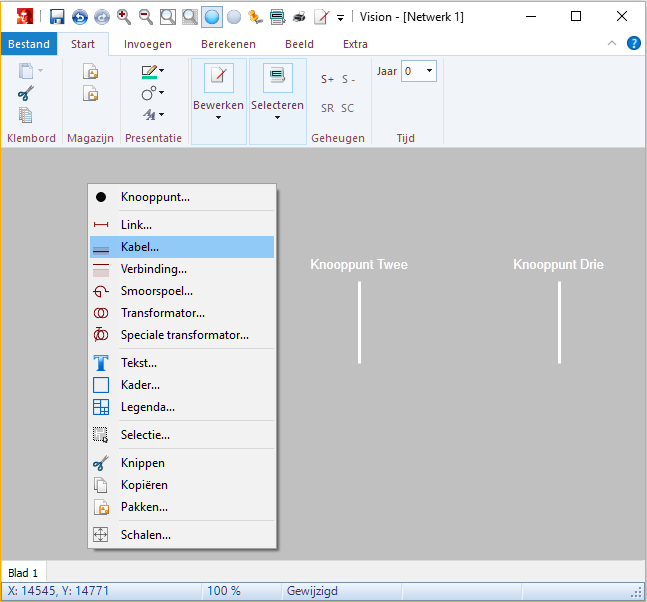The width and height of the screenshot is (647, 602).
Task: Collapse the ribbon using the chevron arrow
Action: click(612, 44)
